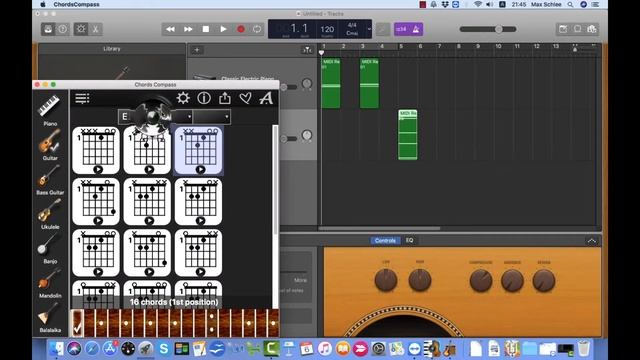The height and width of the screenshot is (360, 640).
Task: Open Finder from the Dock
Action: [56, 349]
